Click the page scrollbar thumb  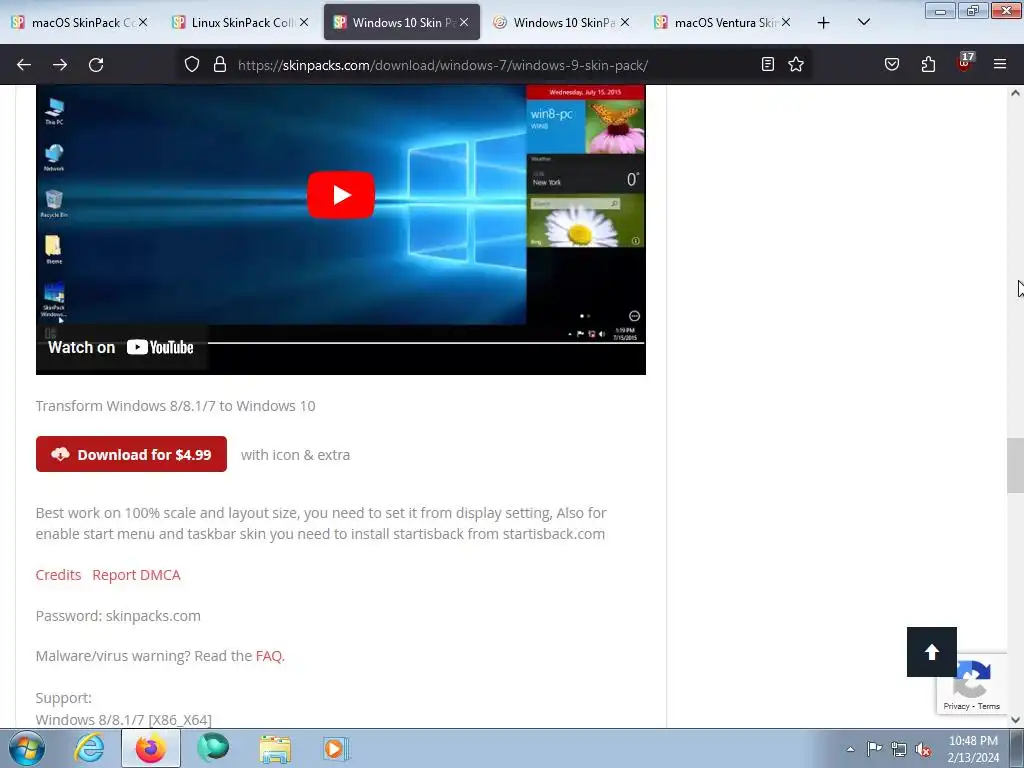(x=1016, y=466)
